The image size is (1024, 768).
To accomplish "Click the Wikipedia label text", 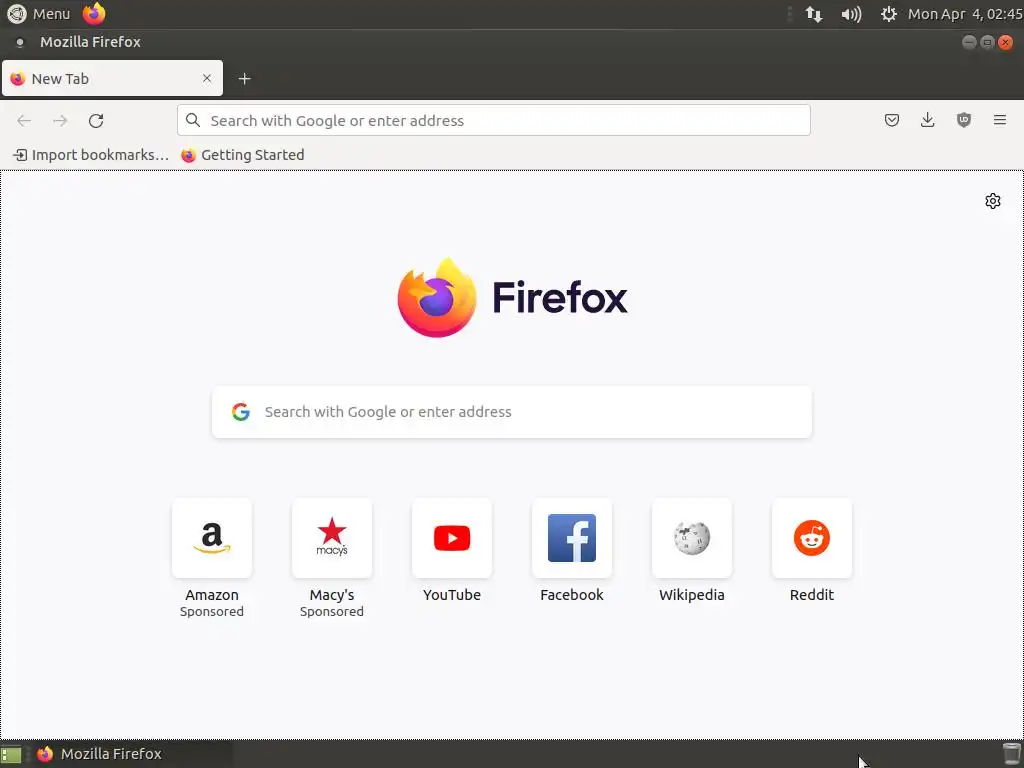I will click(x=692, y=595).
